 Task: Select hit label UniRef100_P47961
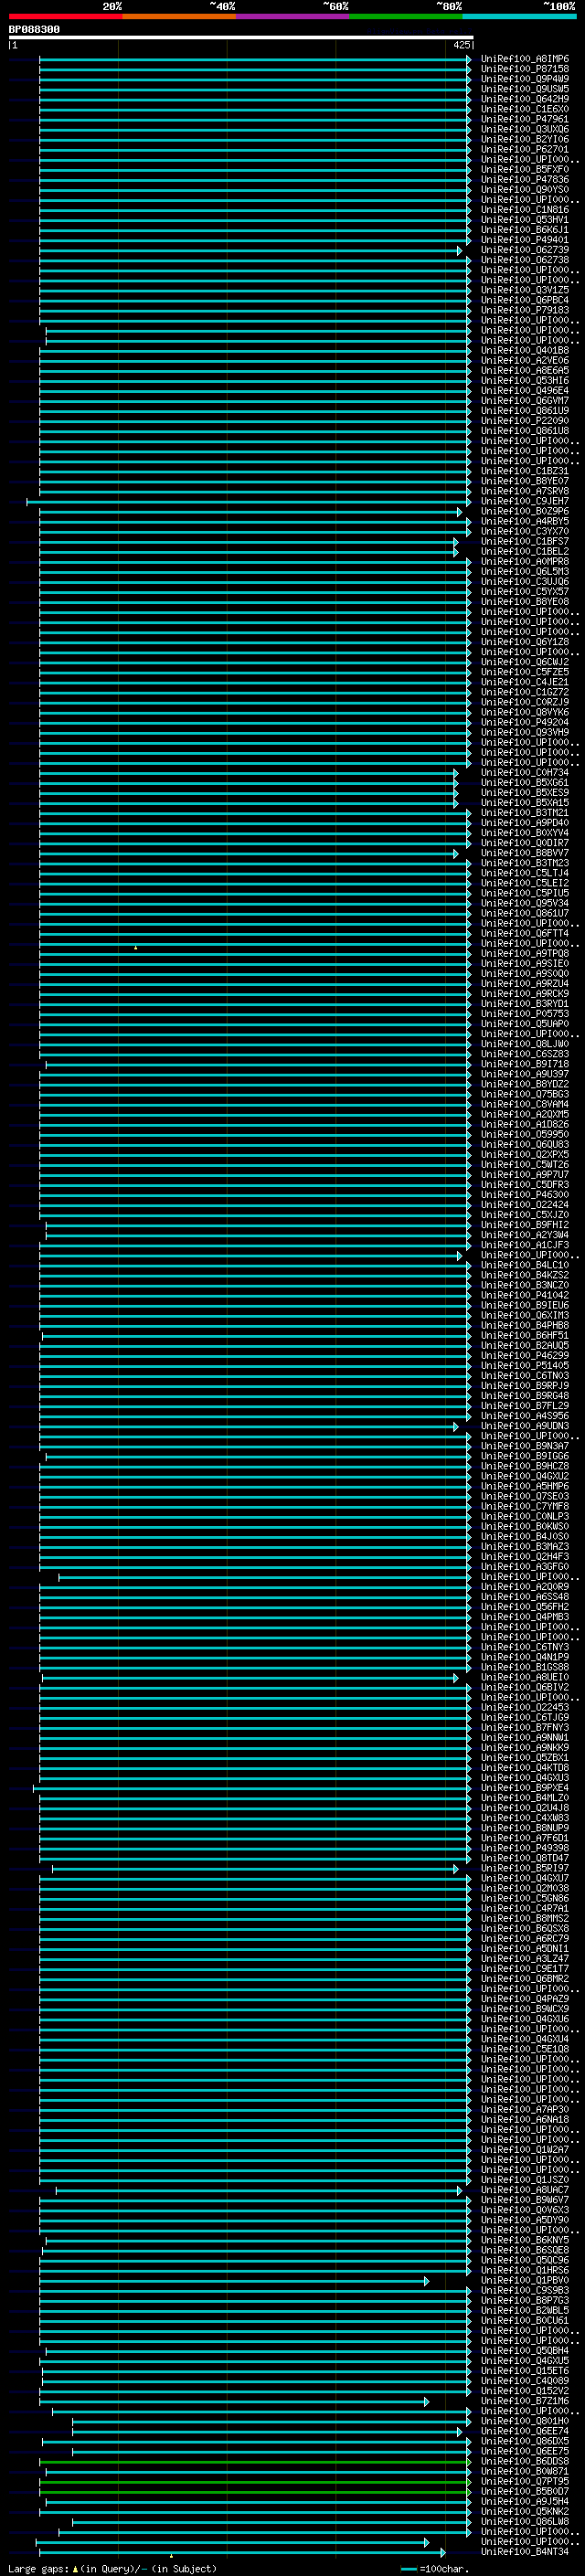524,119
